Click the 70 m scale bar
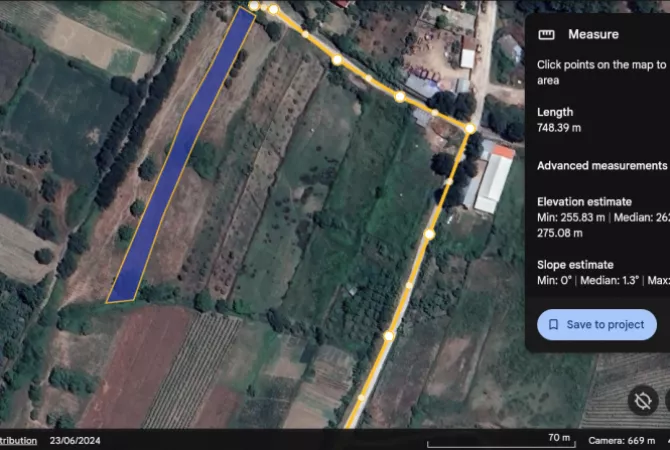Screen dimensions: 670x450 [x=500, y=441]
